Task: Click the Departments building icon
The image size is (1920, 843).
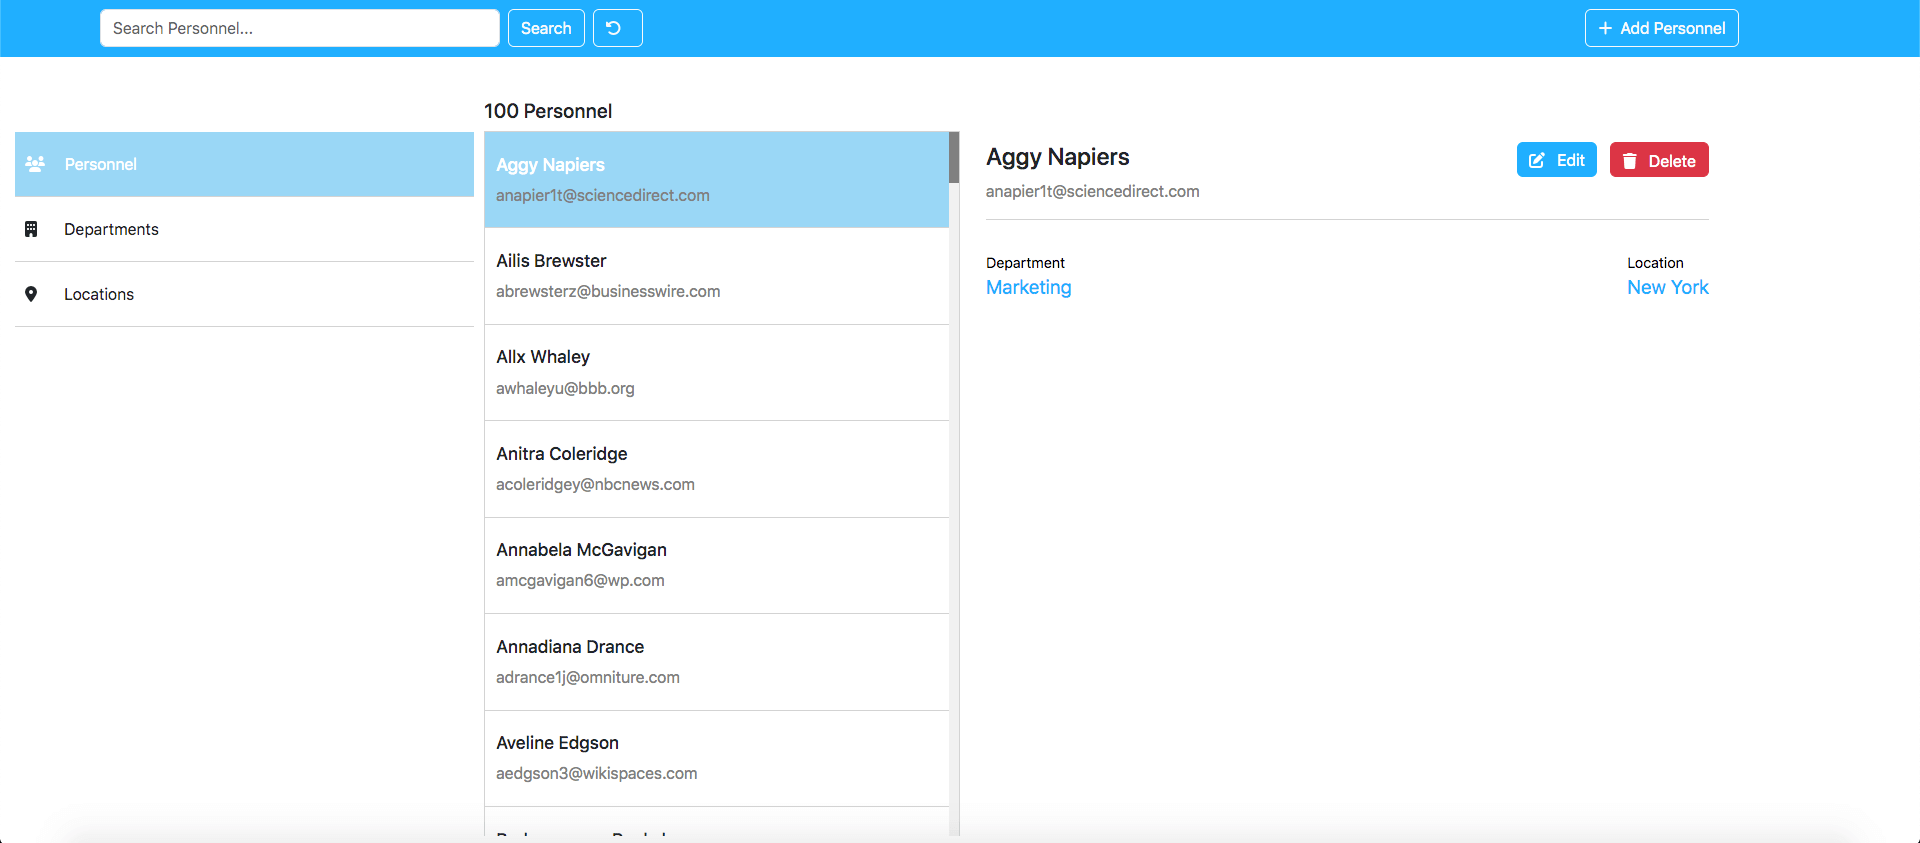Action: (31, 229)
